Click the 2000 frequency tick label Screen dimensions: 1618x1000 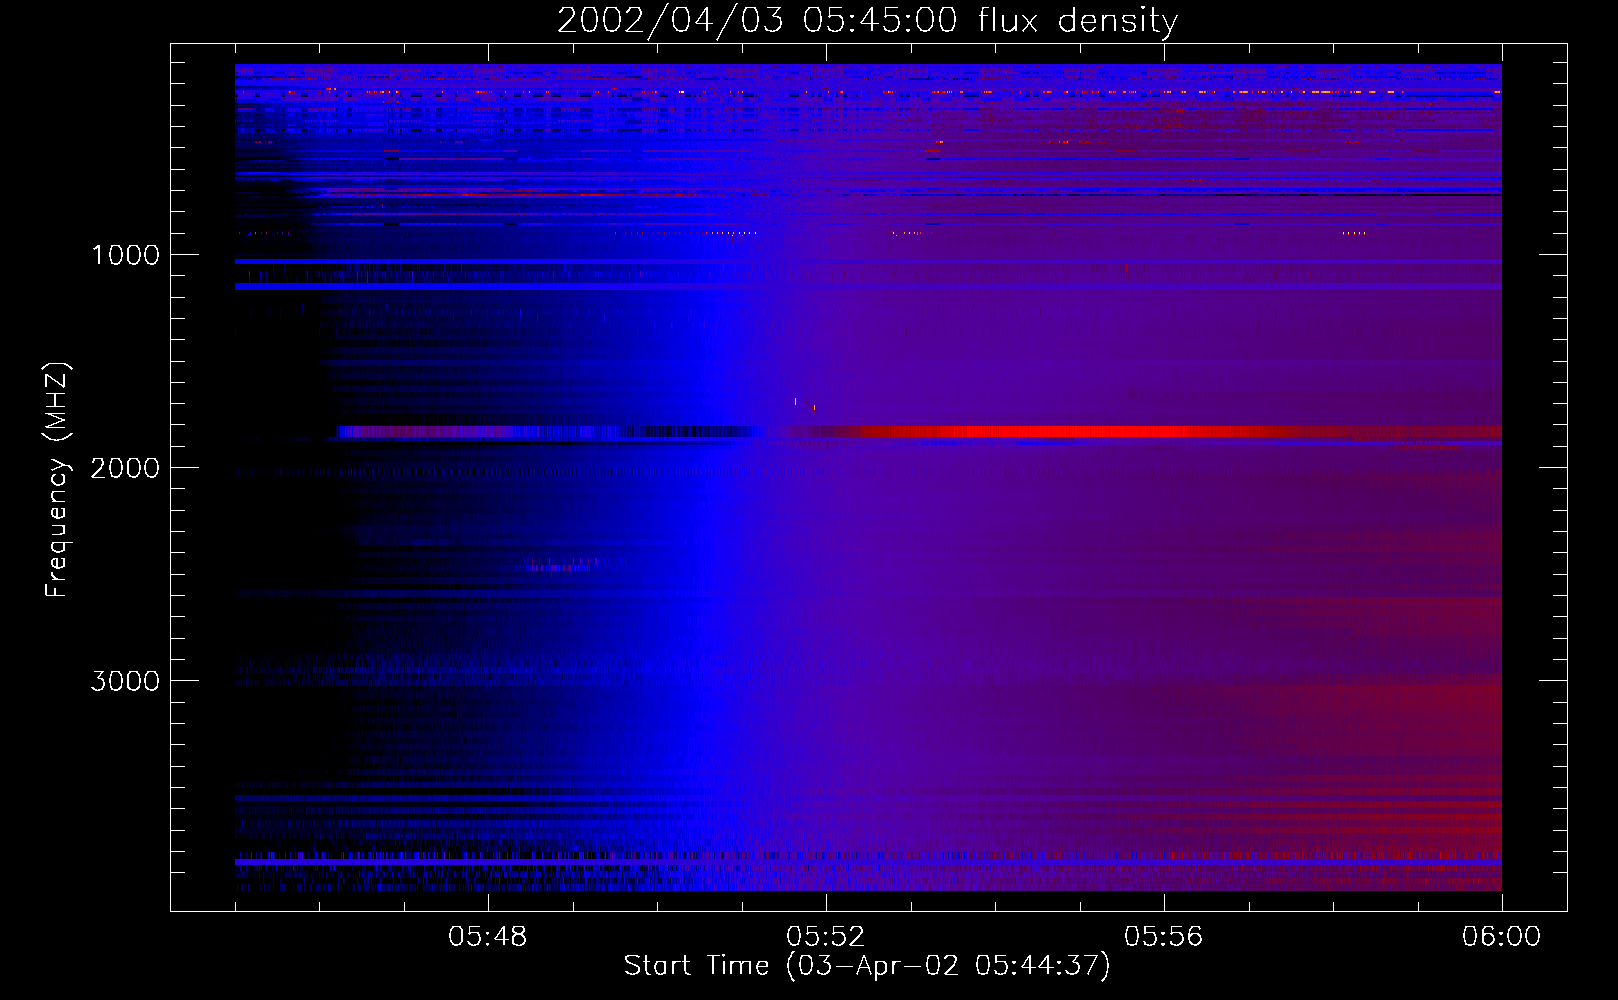[125, 468]
